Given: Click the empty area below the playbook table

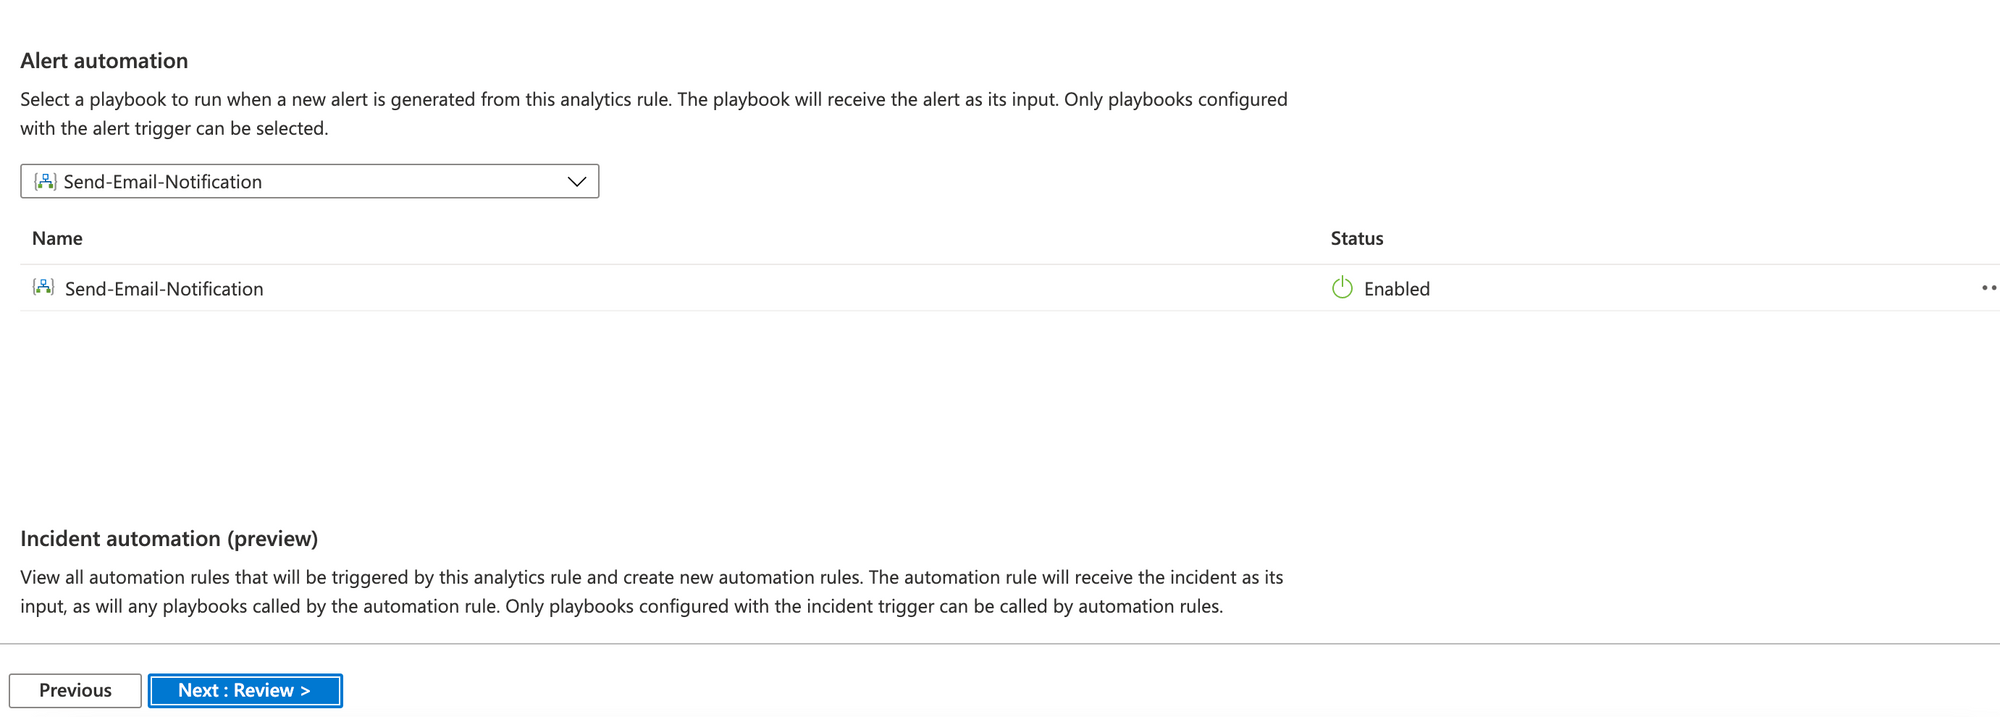Looking at the screenshot, I should point(1000,410).
